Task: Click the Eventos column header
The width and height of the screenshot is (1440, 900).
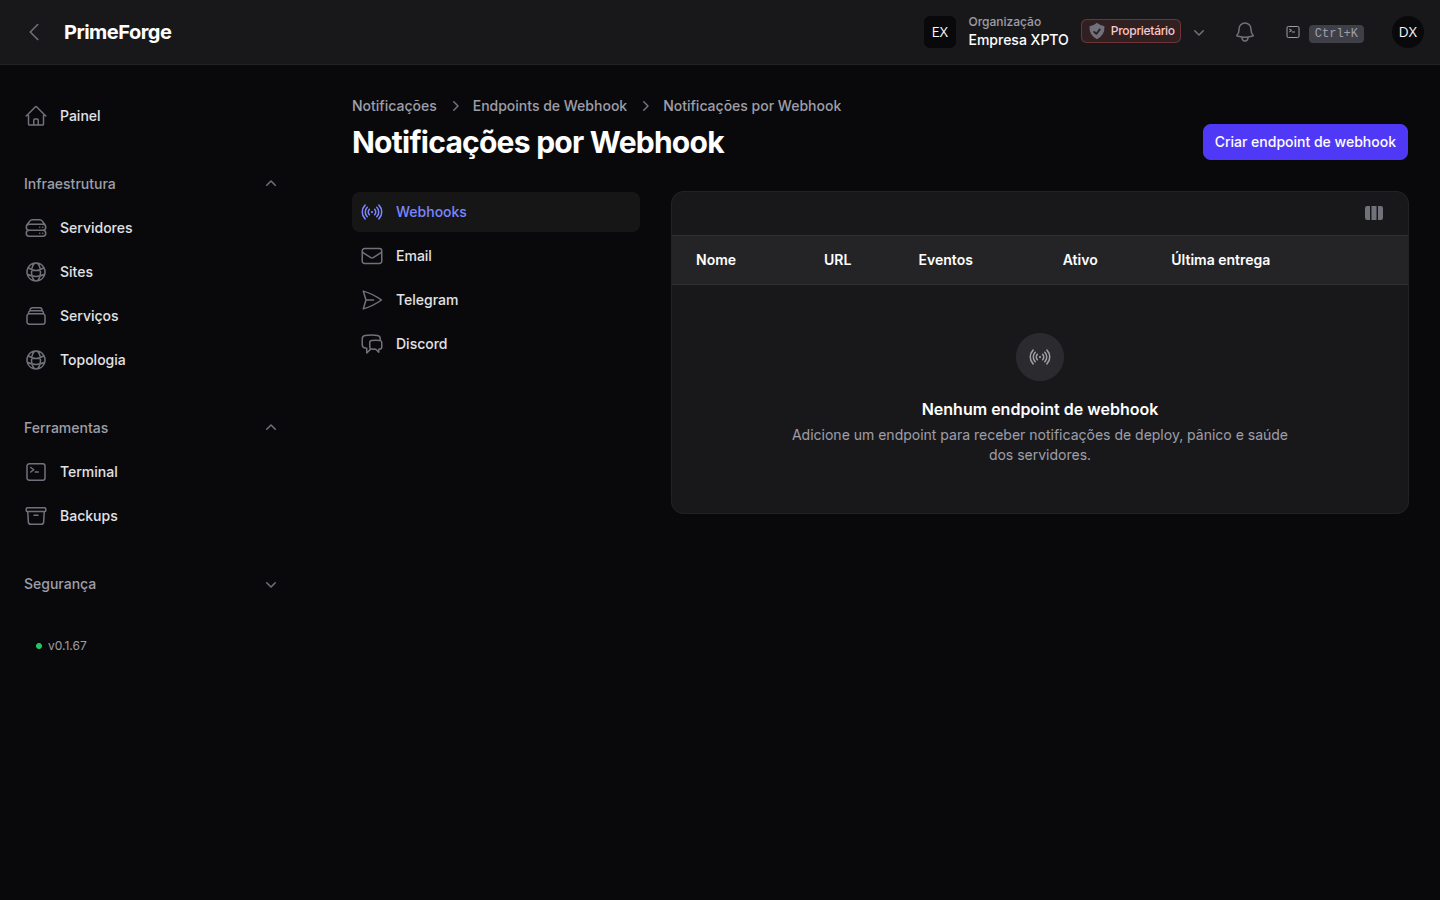Action: pos(945,260)
